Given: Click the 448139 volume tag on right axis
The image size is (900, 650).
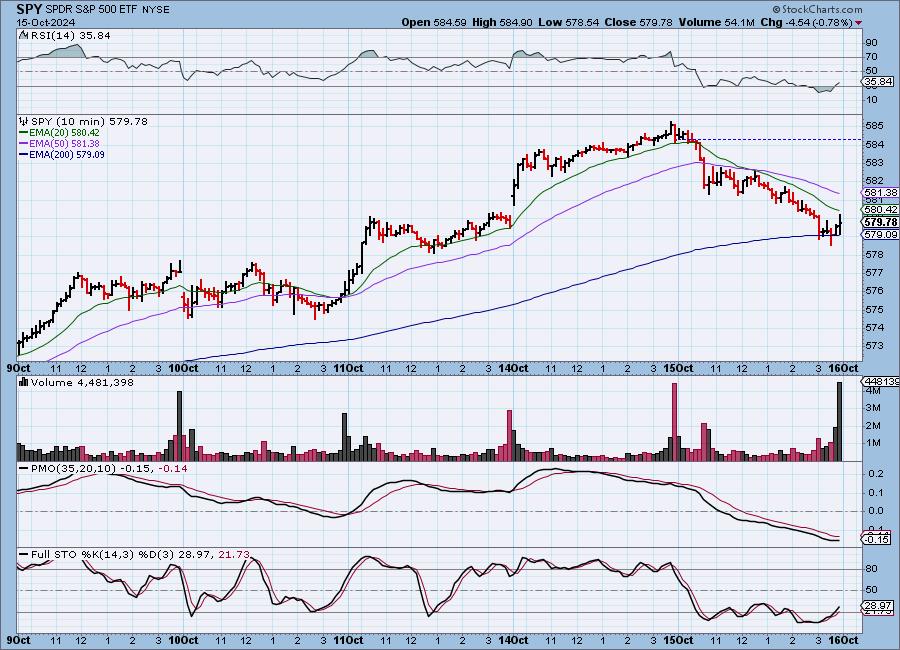Looking at the screenshot, I should (x=880, y=382).
